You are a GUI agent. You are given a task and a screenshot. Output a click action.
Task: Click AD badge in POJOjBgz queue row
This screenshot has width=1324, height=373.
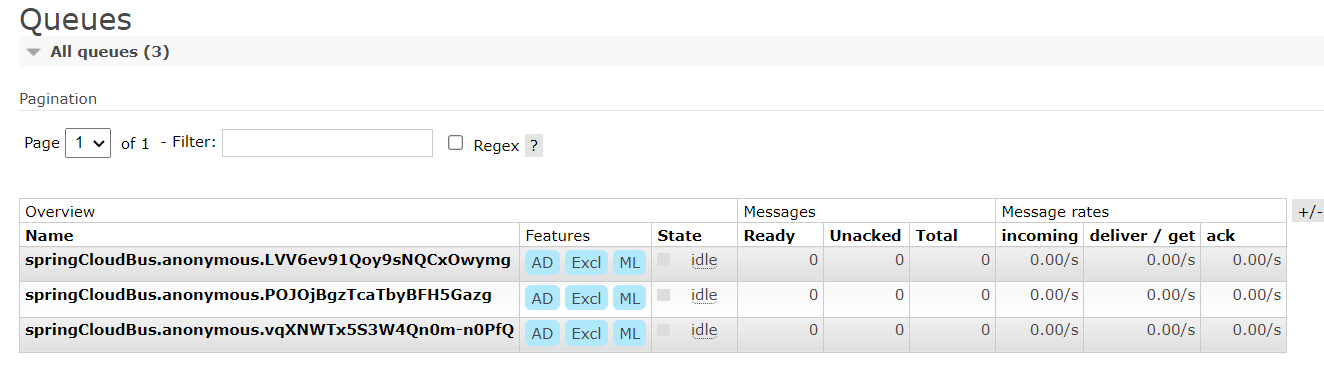[x=542, y=298]
